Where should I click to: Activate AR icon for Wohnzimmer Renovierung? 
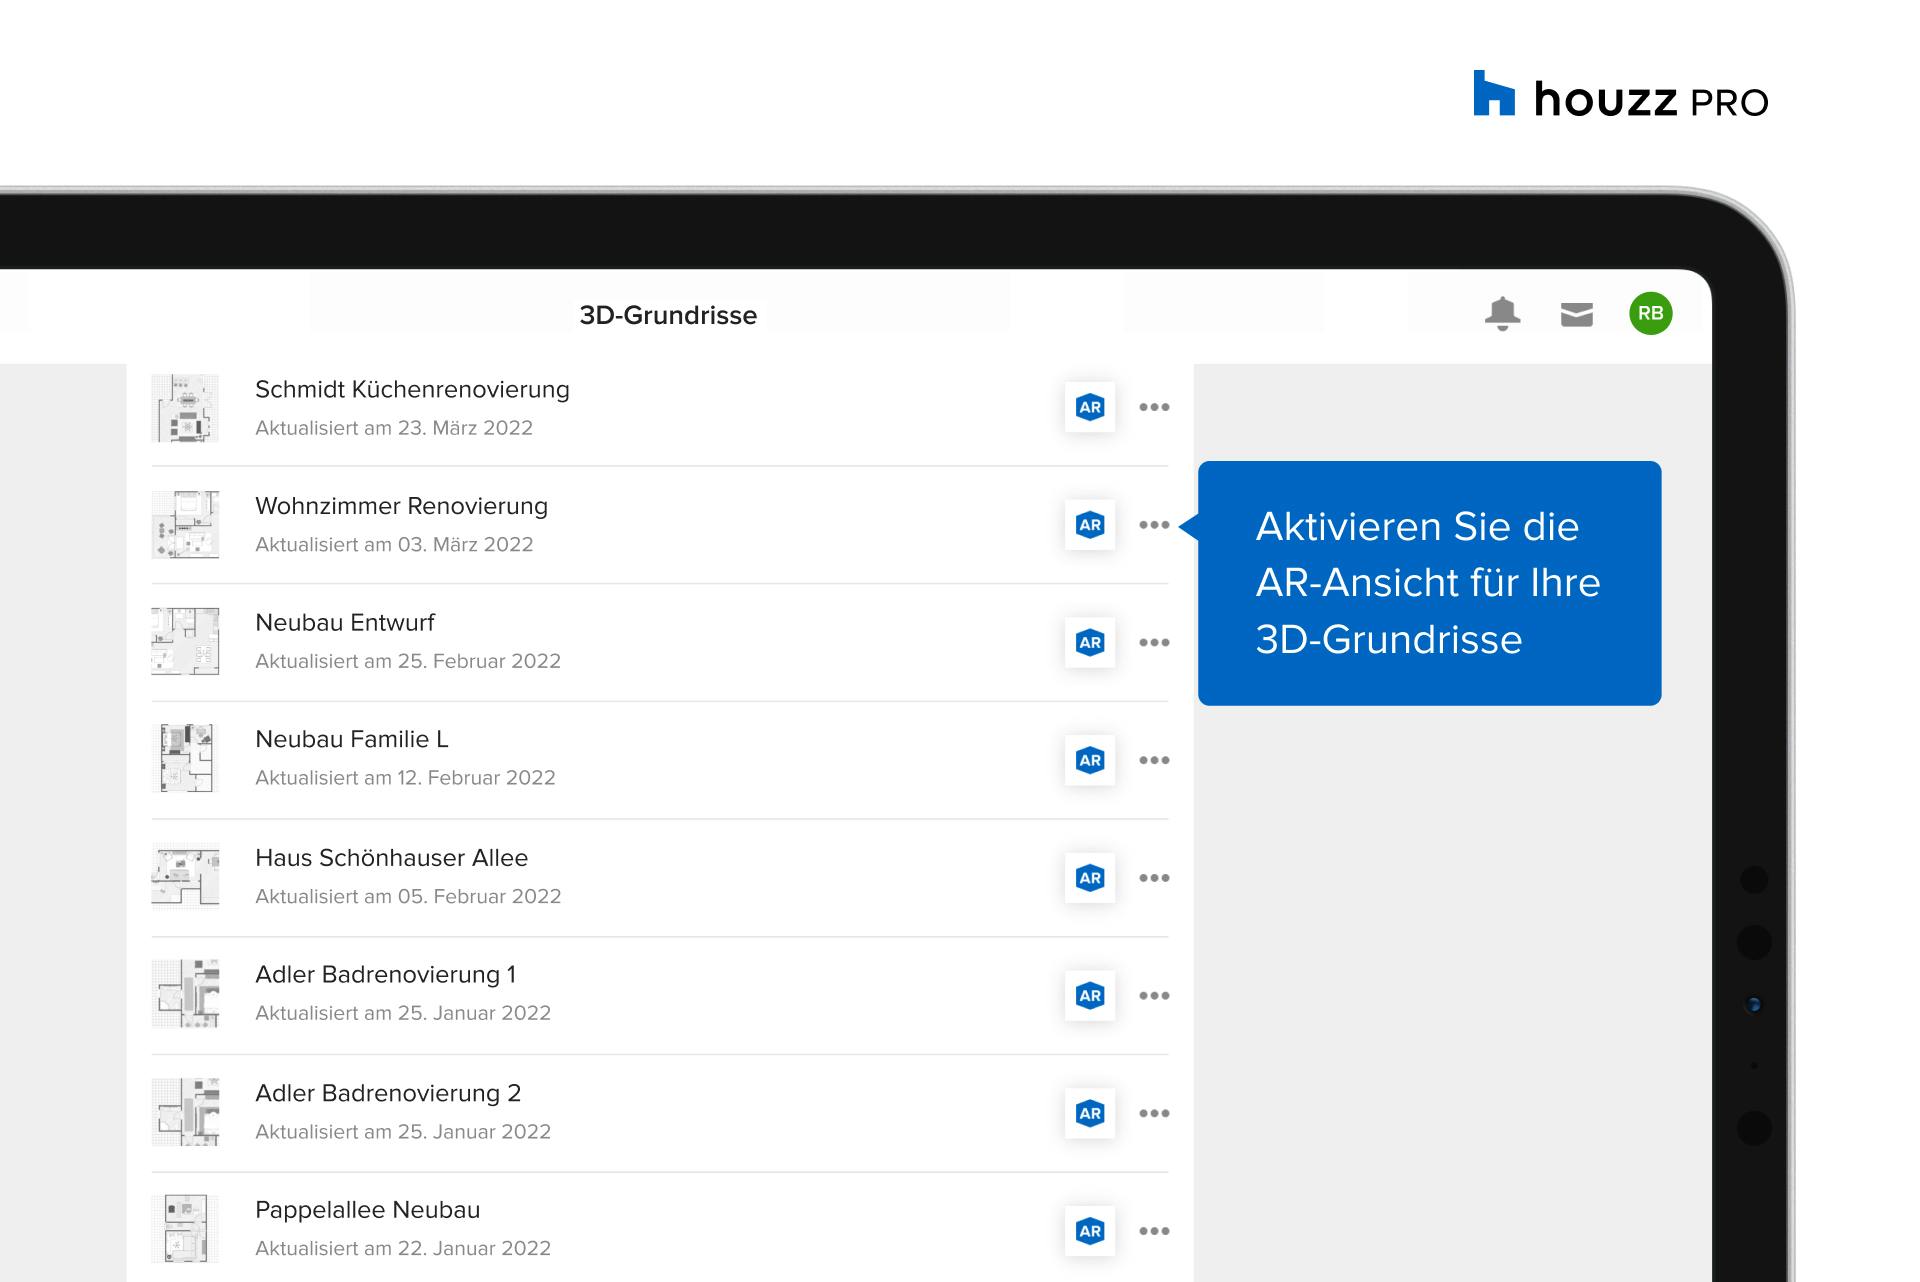click(1090, 525)
